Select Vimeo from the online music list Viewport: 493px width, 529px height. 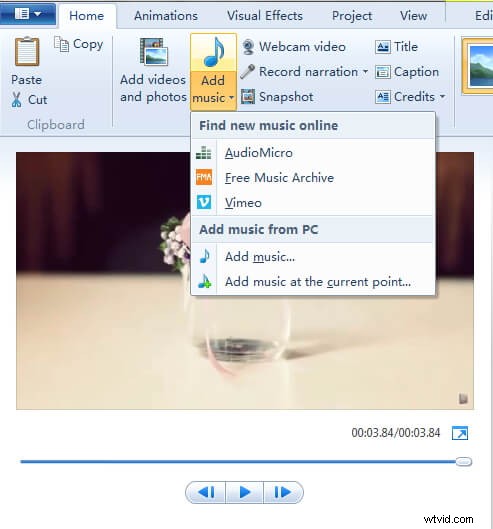click(x=313, y=203)
